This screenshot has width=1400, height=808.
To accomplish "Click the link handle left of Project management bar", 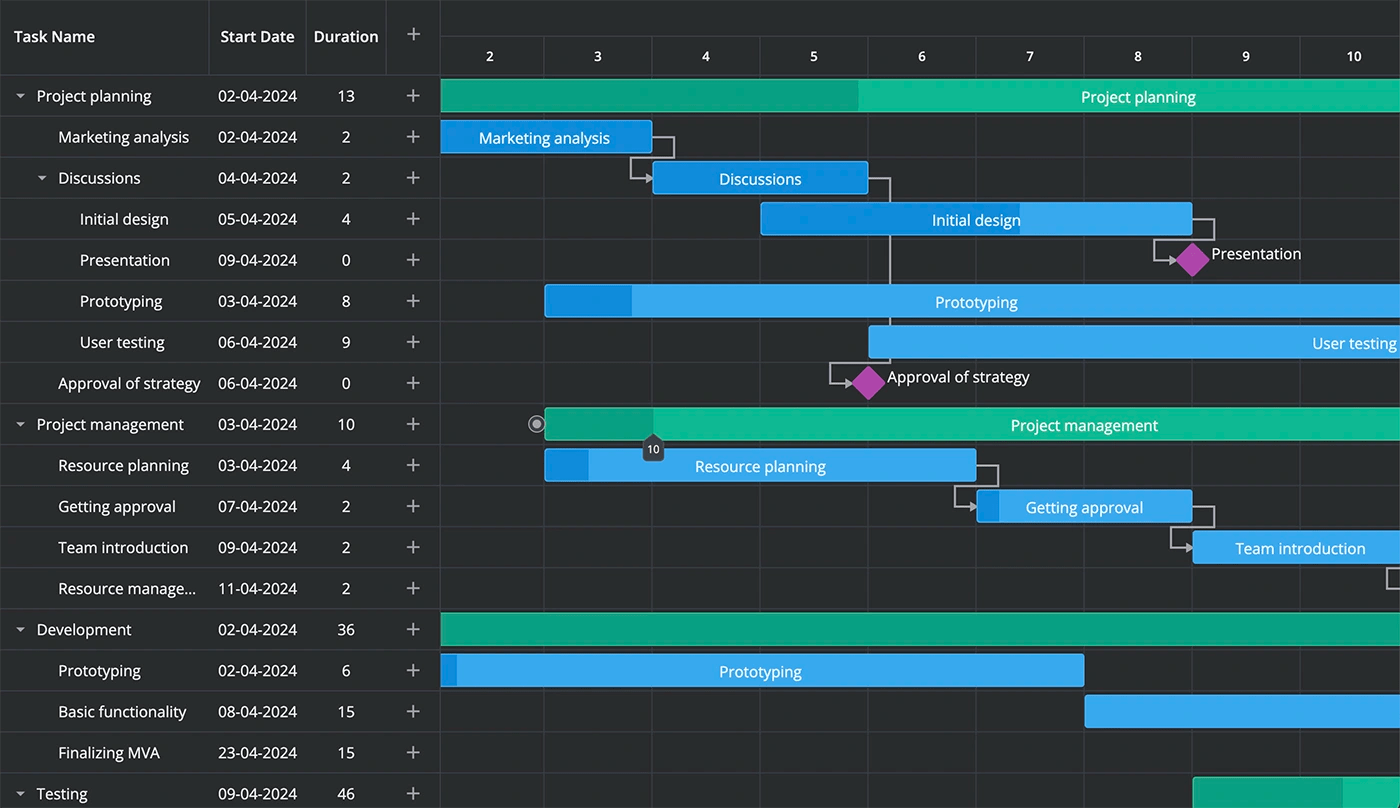I will 536,424.
